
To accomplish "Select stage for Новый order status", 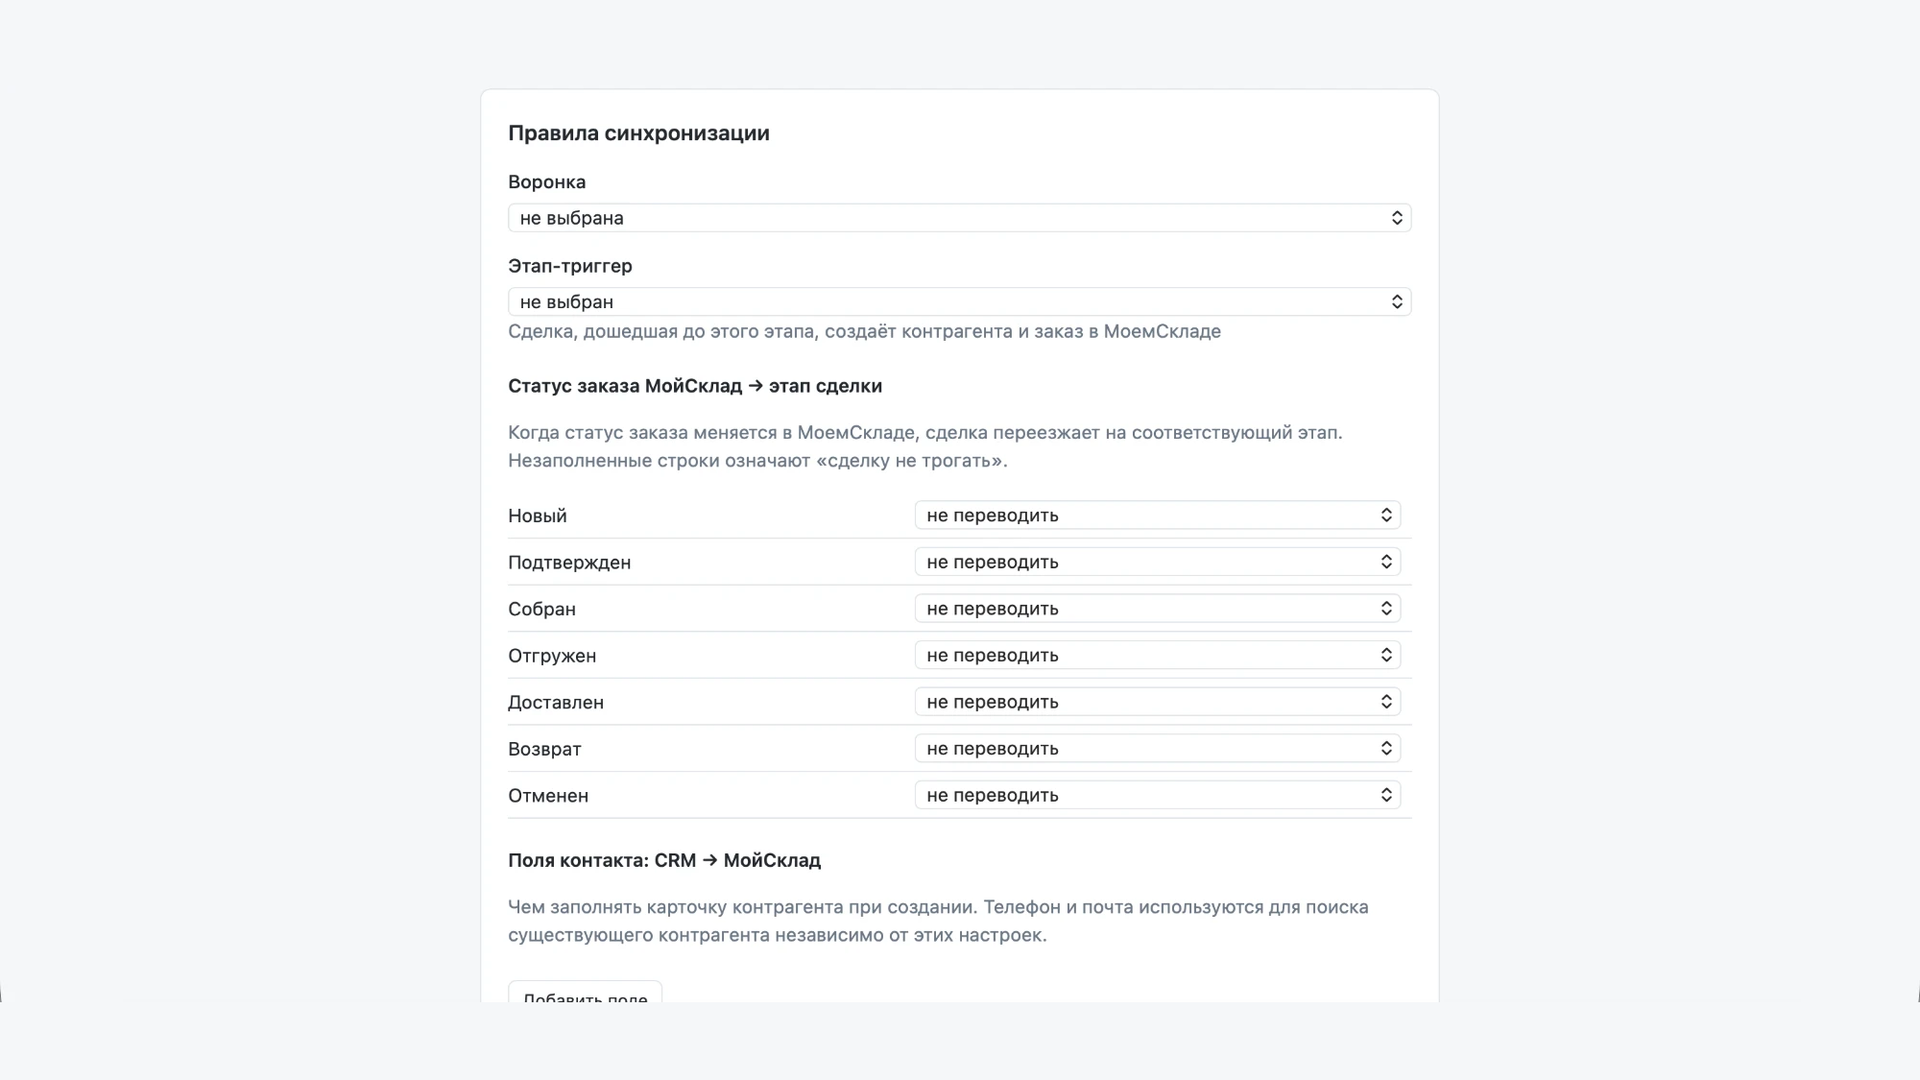I will (1157, 515).
